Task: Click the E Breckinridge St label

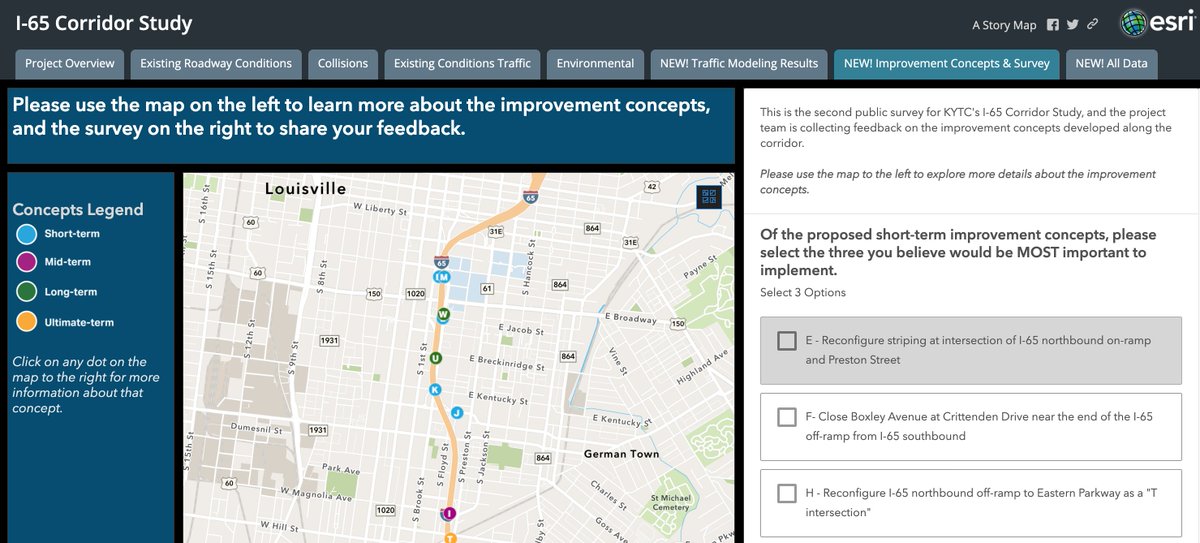Action: tap(505, 362)
